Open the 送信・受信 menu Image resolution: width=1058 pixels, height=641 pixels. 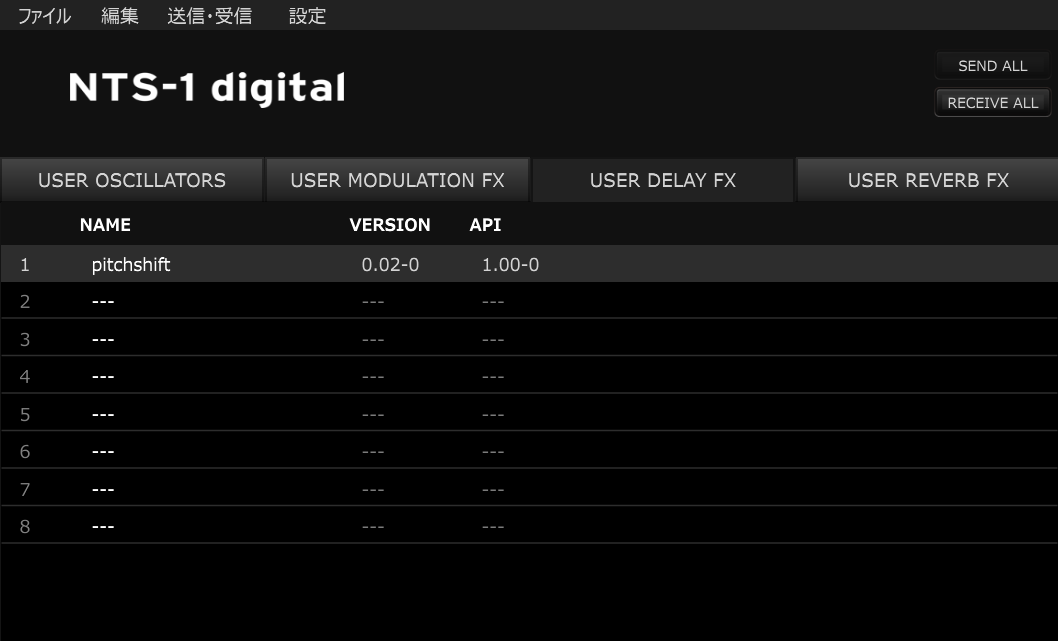(209, 16)
